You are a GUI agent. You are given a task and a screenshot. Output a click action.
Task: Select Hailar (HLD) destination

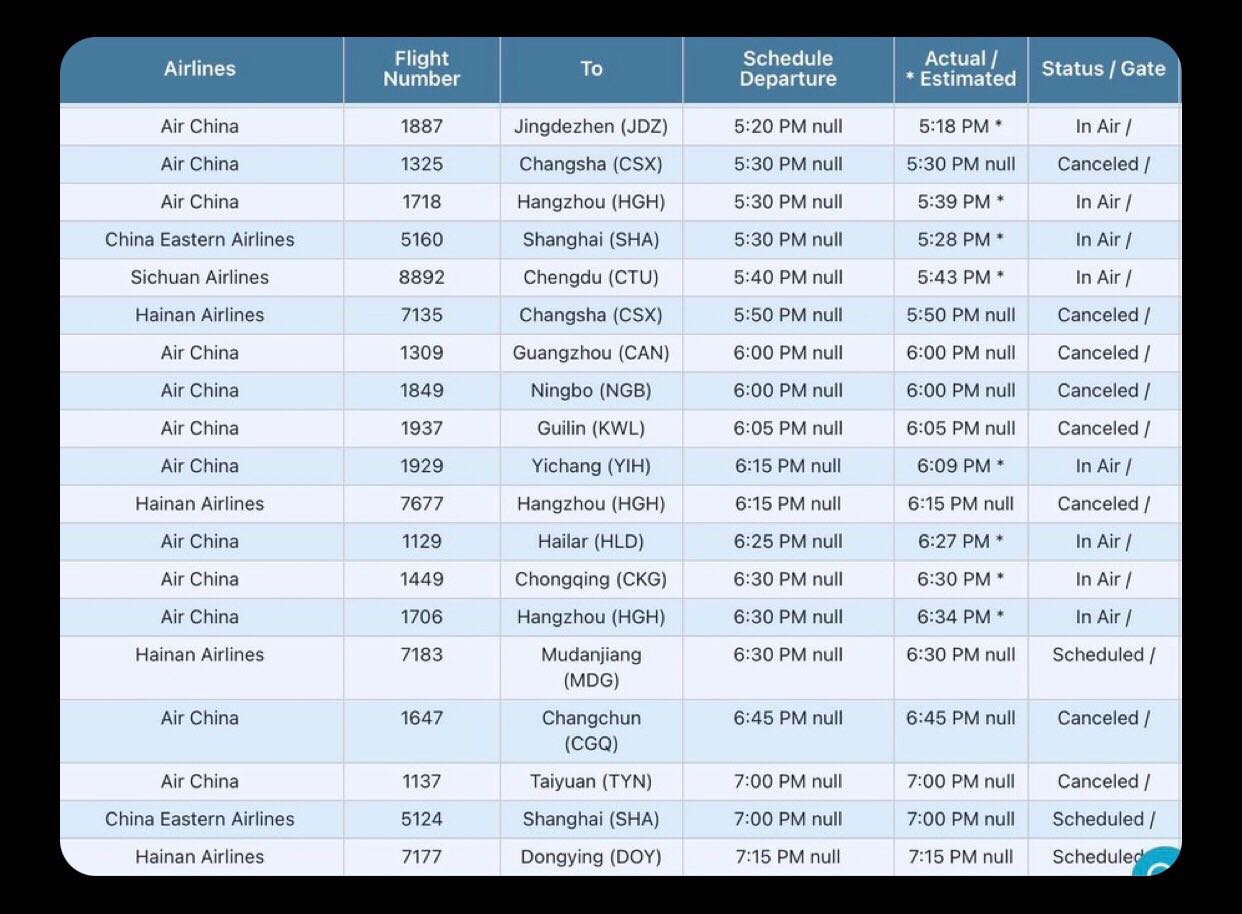coord(591,542)
